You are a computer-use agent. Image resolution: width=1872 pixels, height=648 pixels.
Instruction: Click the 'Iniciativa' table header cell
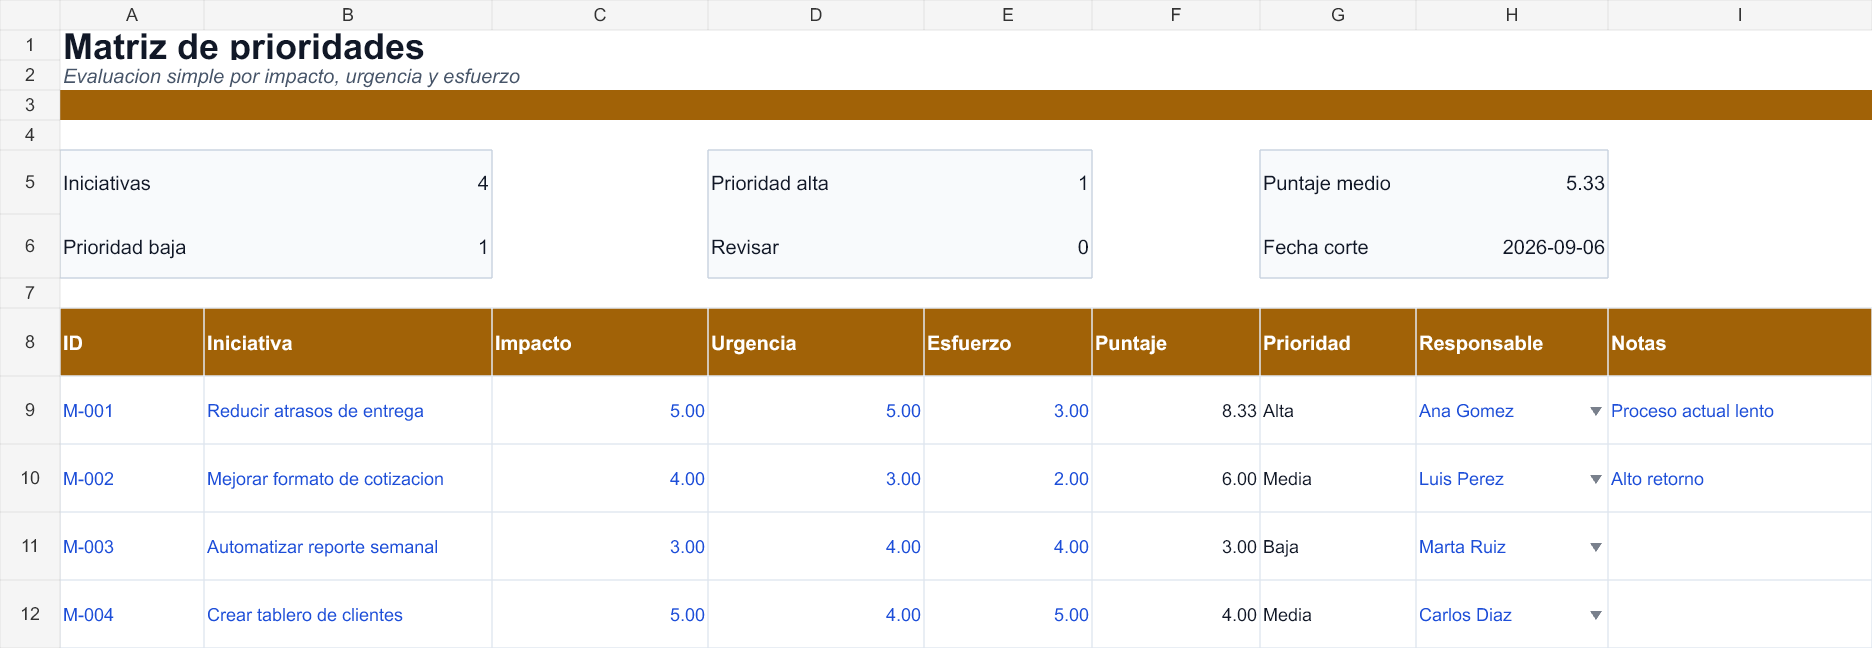348,343
